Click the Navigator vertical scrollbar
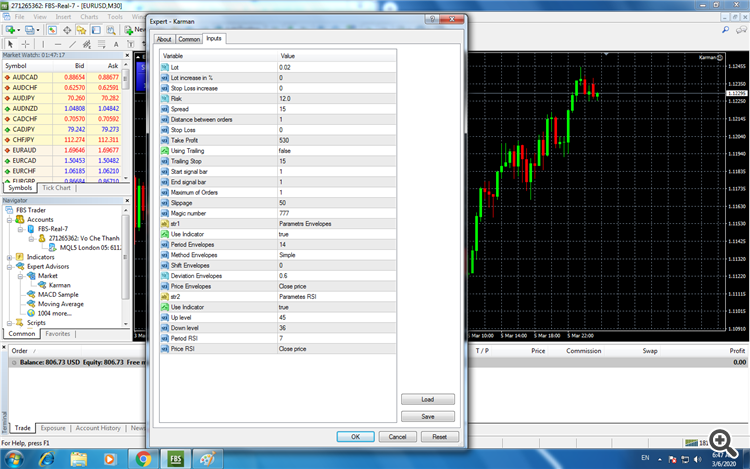The image size is (750, 469). (x=126, y=267)
